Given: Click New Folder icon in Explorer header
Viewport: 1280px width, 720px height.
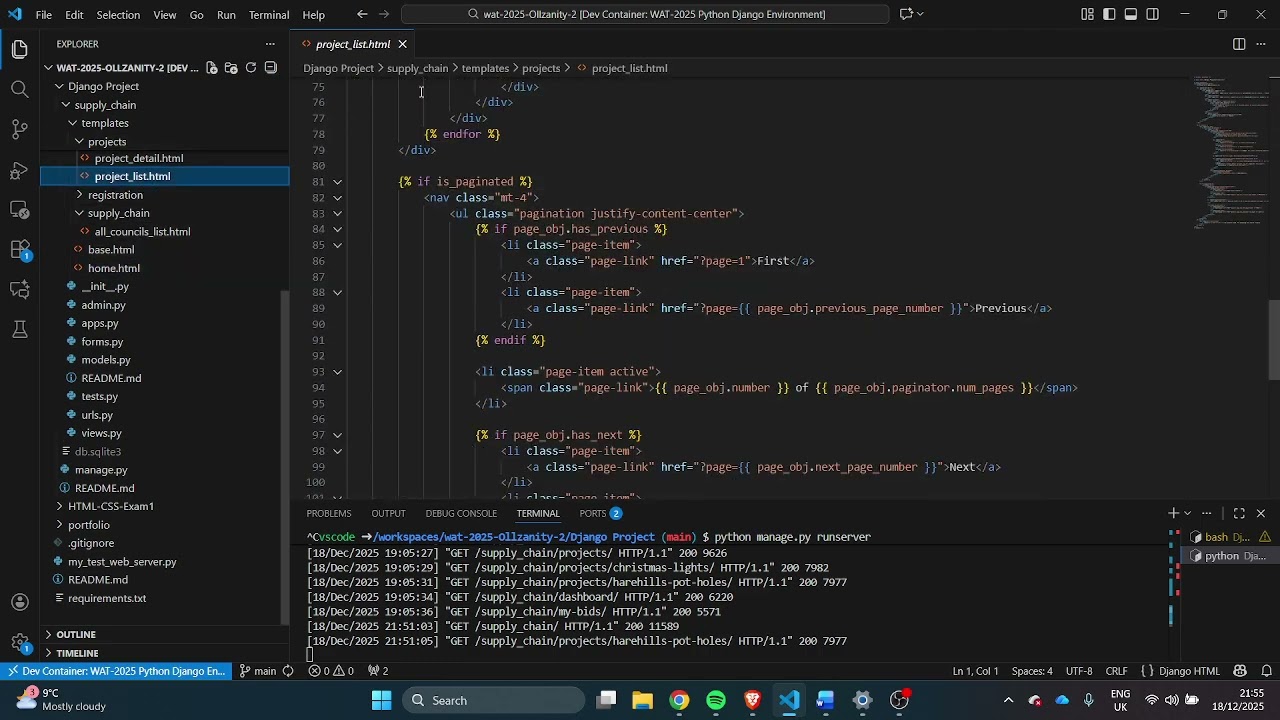Looking at the screenshot, I should tap(231, 68).
